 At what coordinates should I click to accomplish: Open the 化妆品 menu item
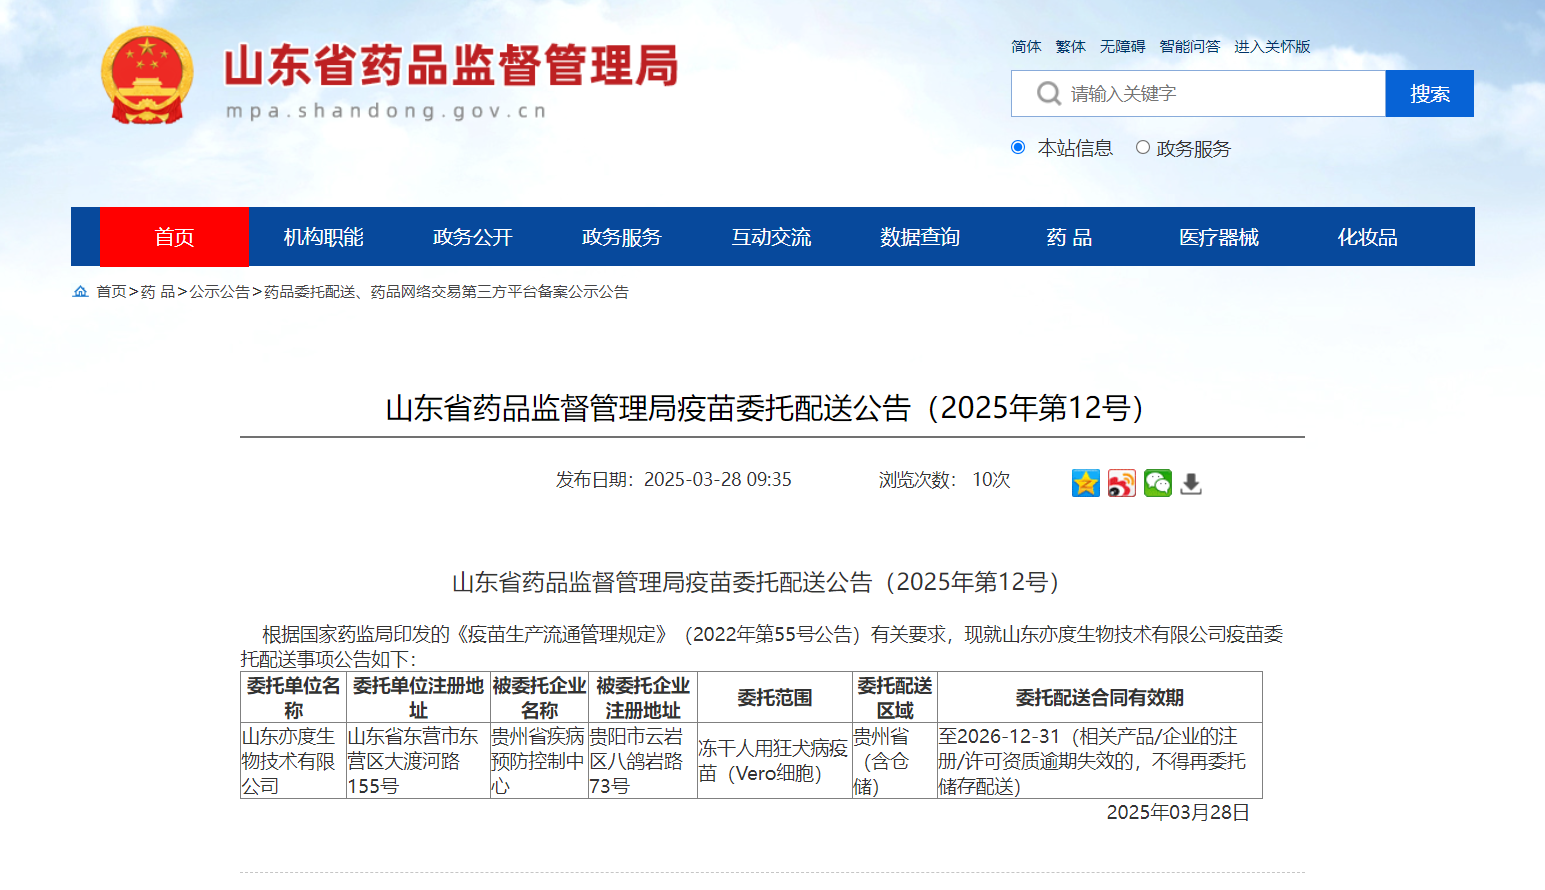pyautogui.click(x=1367, y=237)
